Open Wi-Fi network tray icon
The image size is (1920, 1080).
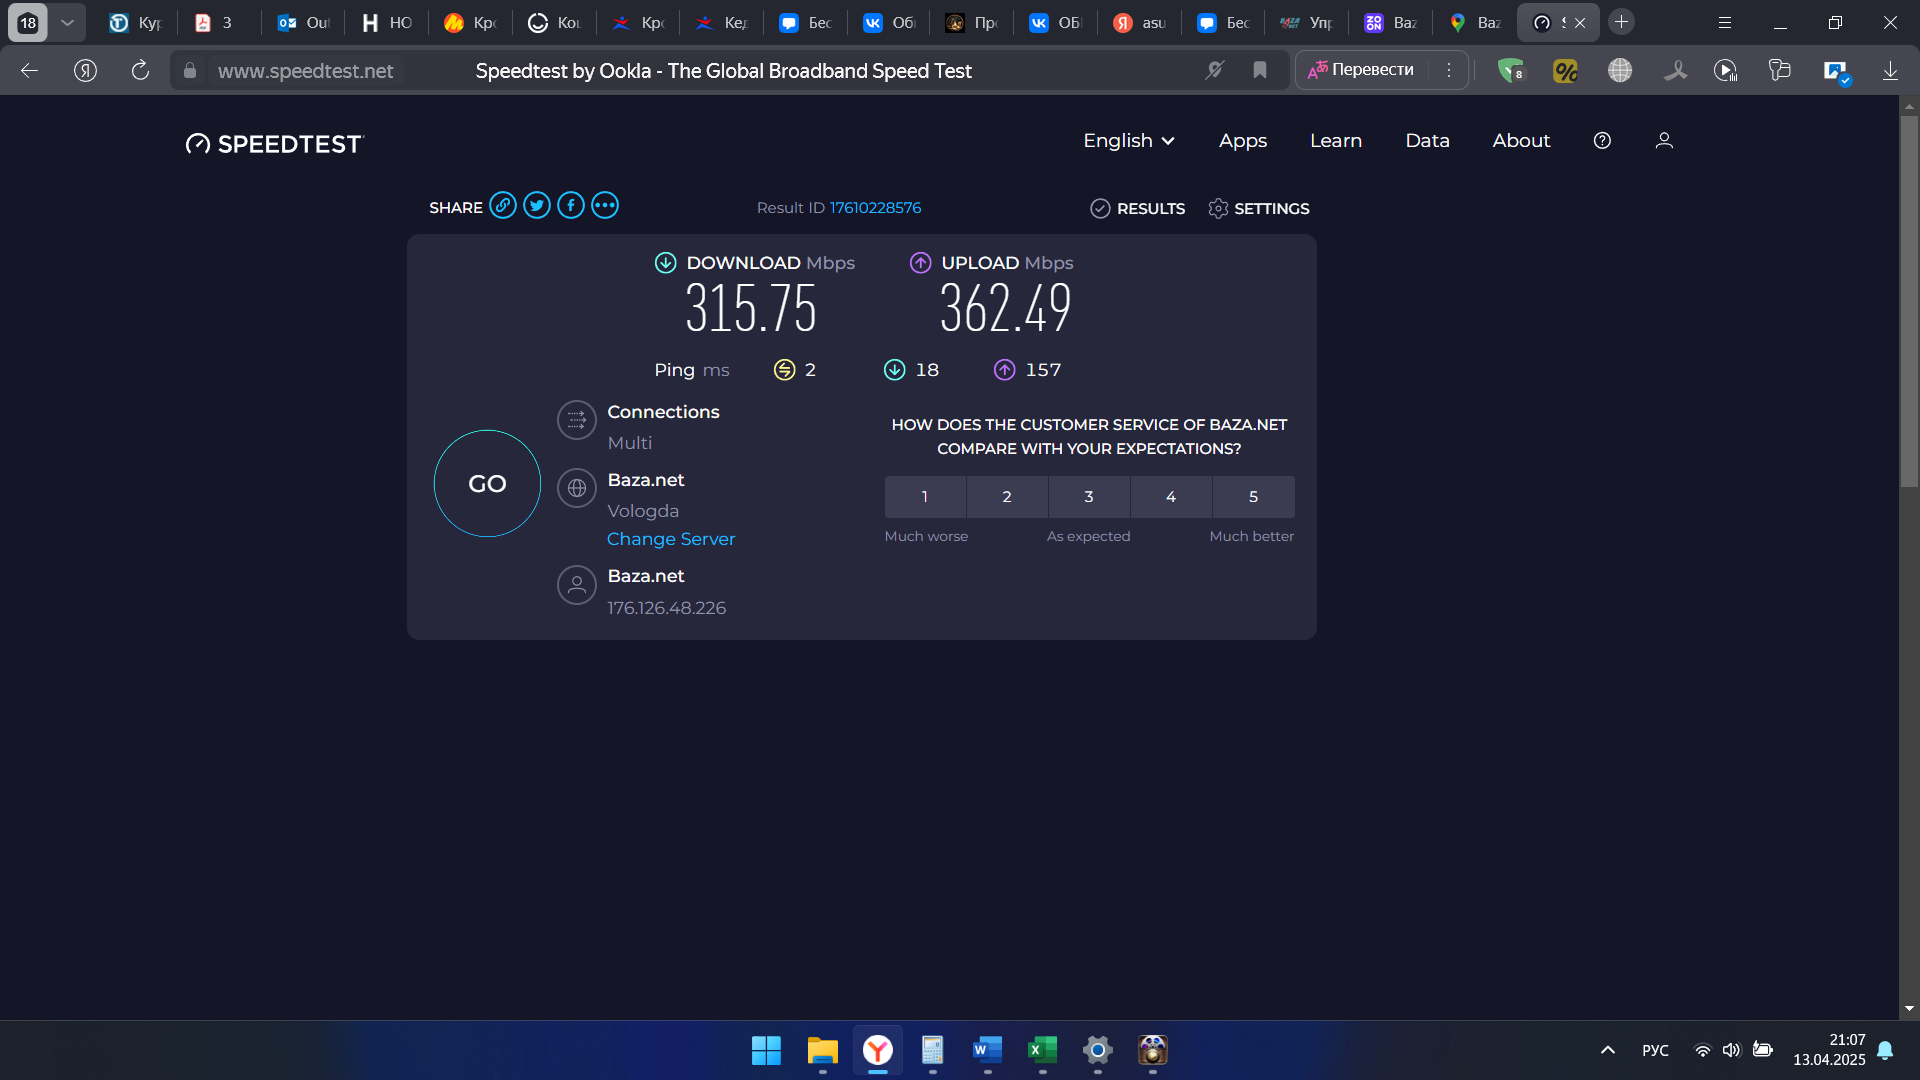click(x=1702, y=1050)
